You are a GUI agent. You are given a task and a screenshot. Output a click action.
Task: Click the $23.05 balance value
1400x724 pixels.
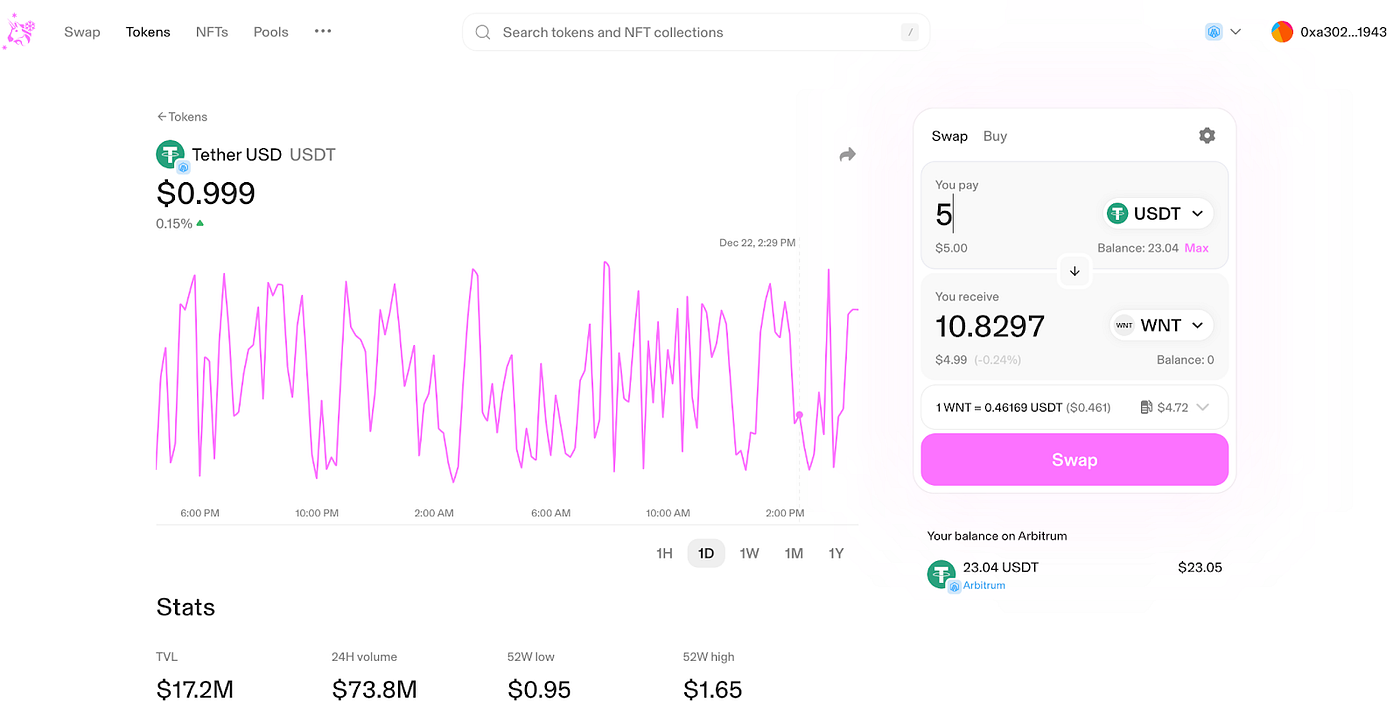[1200, 567]
